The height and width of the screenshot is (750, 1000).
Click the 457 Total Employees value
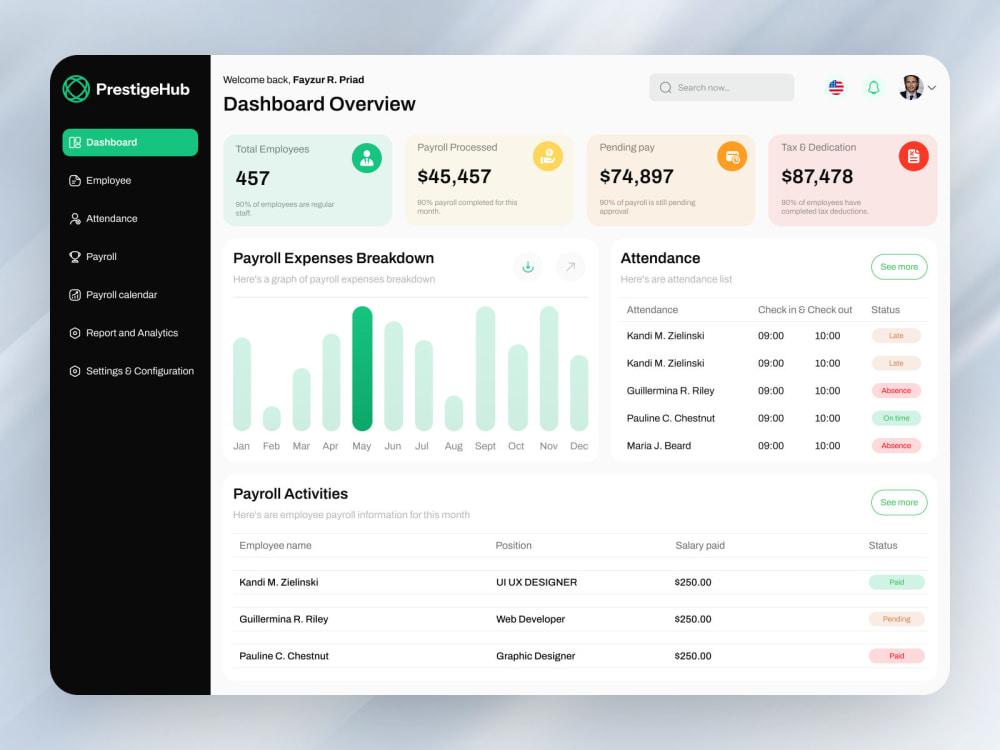pos(253,179)
